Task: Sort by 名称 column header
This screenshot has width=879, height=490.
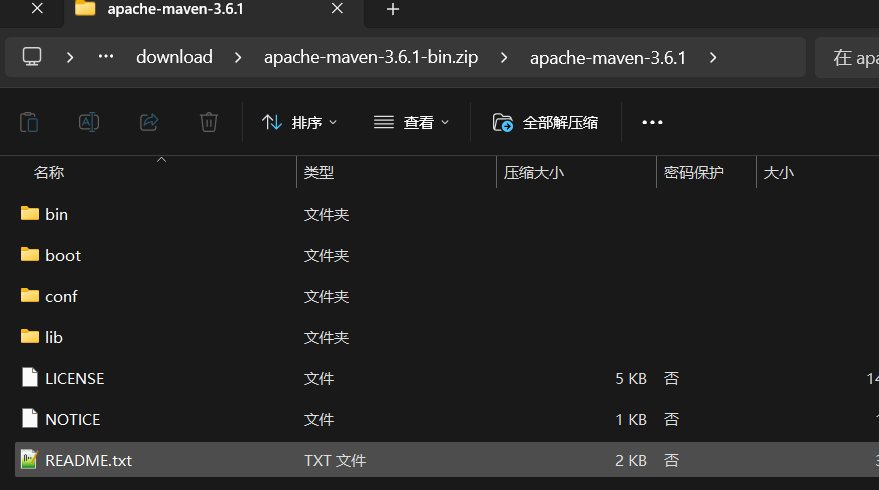Action: (49, 173)
